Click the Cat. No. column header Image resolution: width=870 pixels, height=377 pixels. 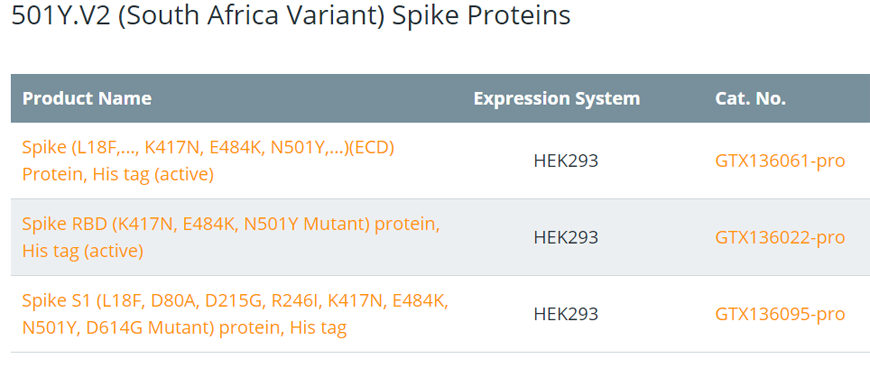[750, 99]
